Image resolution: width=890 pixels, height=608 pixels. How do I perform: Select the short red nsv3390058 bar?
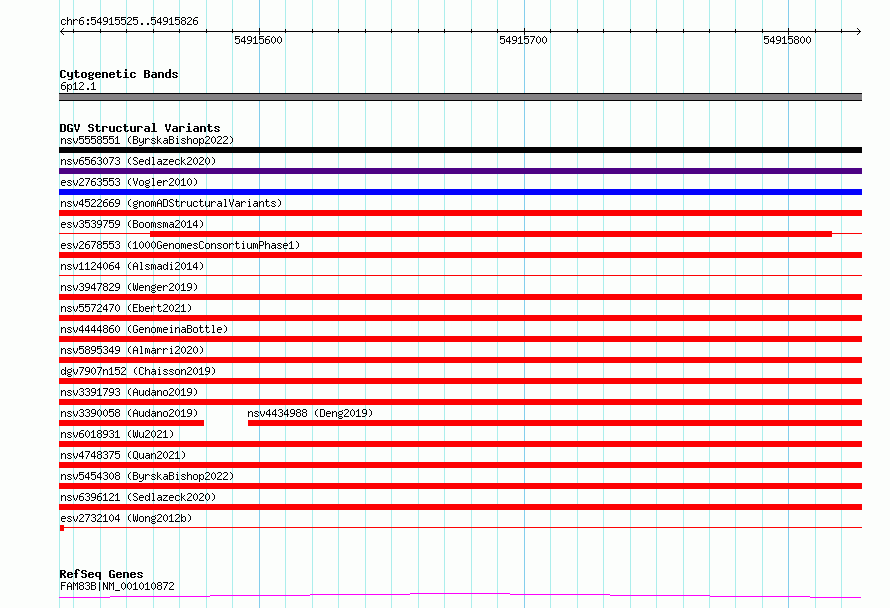[x=132, y=423]
